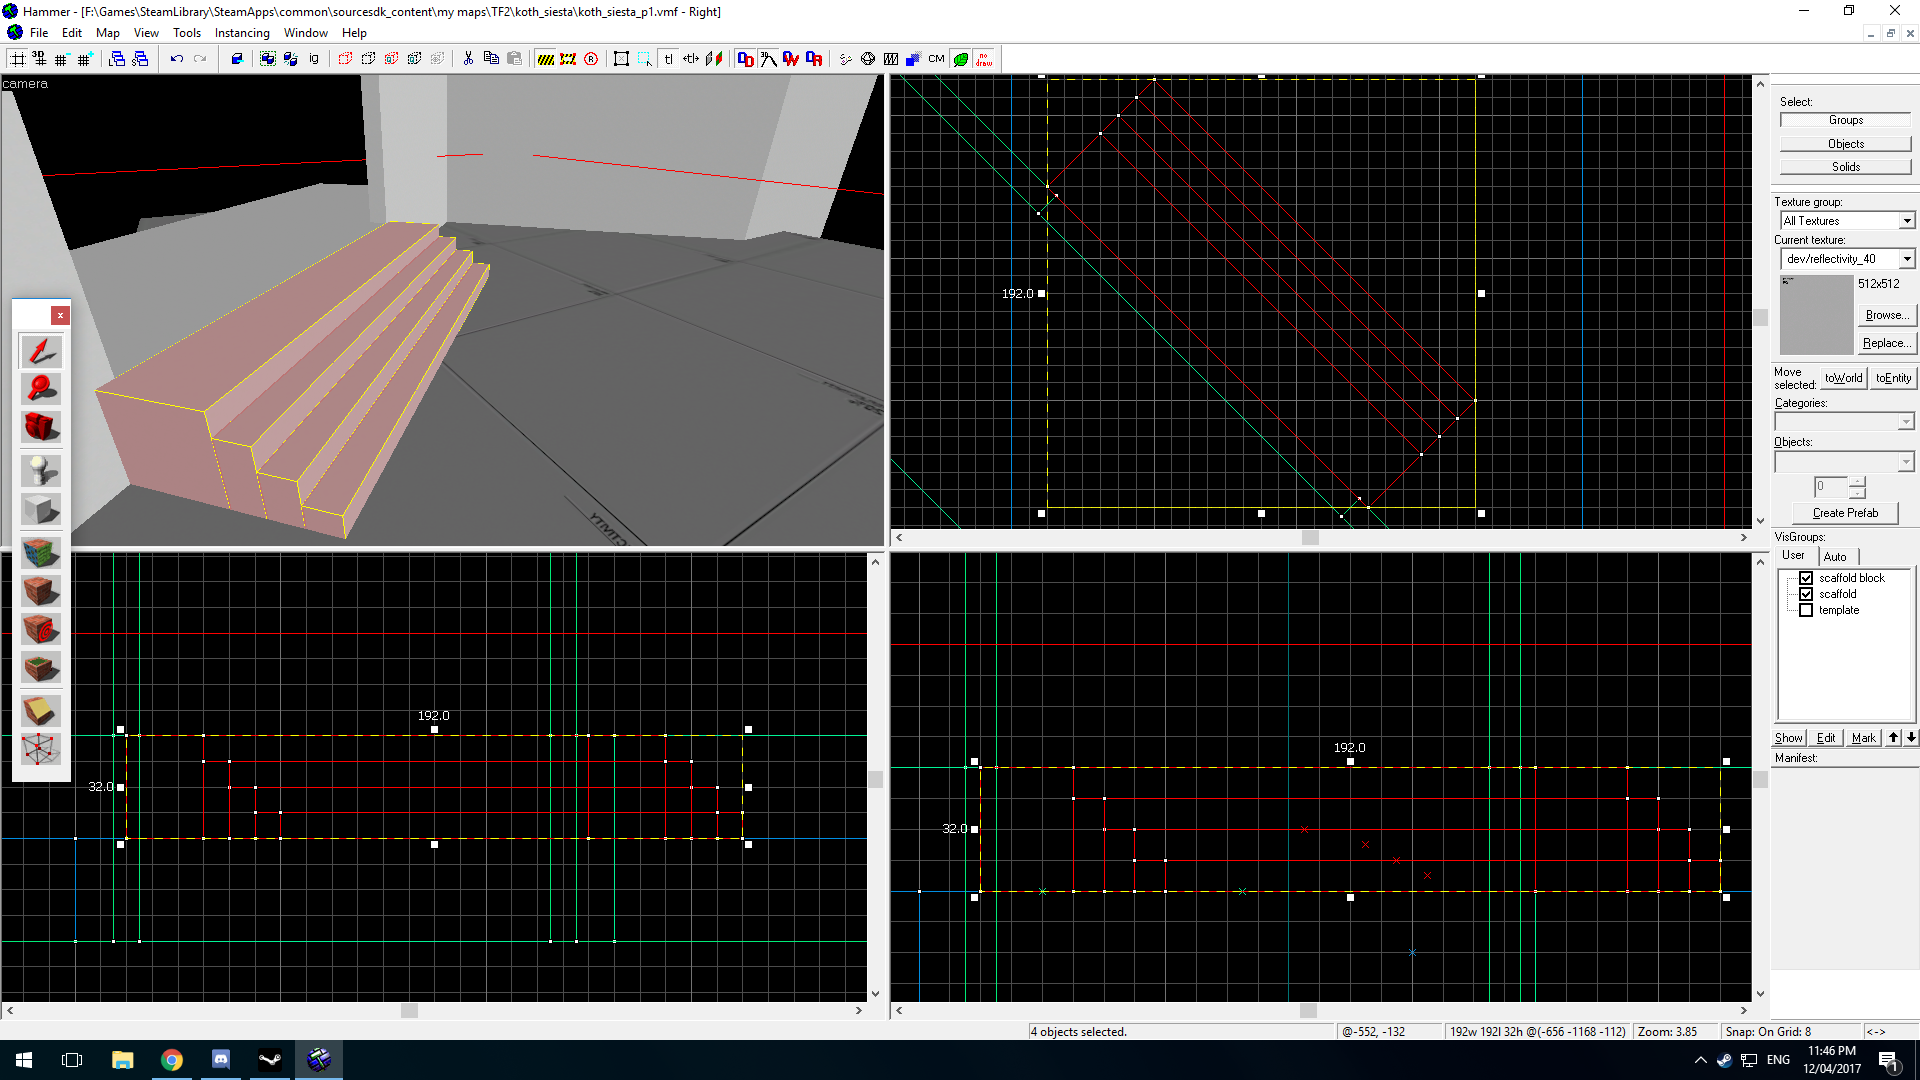Toggle the radius culling 'R' button
1920x1080 pixels.
591,59
